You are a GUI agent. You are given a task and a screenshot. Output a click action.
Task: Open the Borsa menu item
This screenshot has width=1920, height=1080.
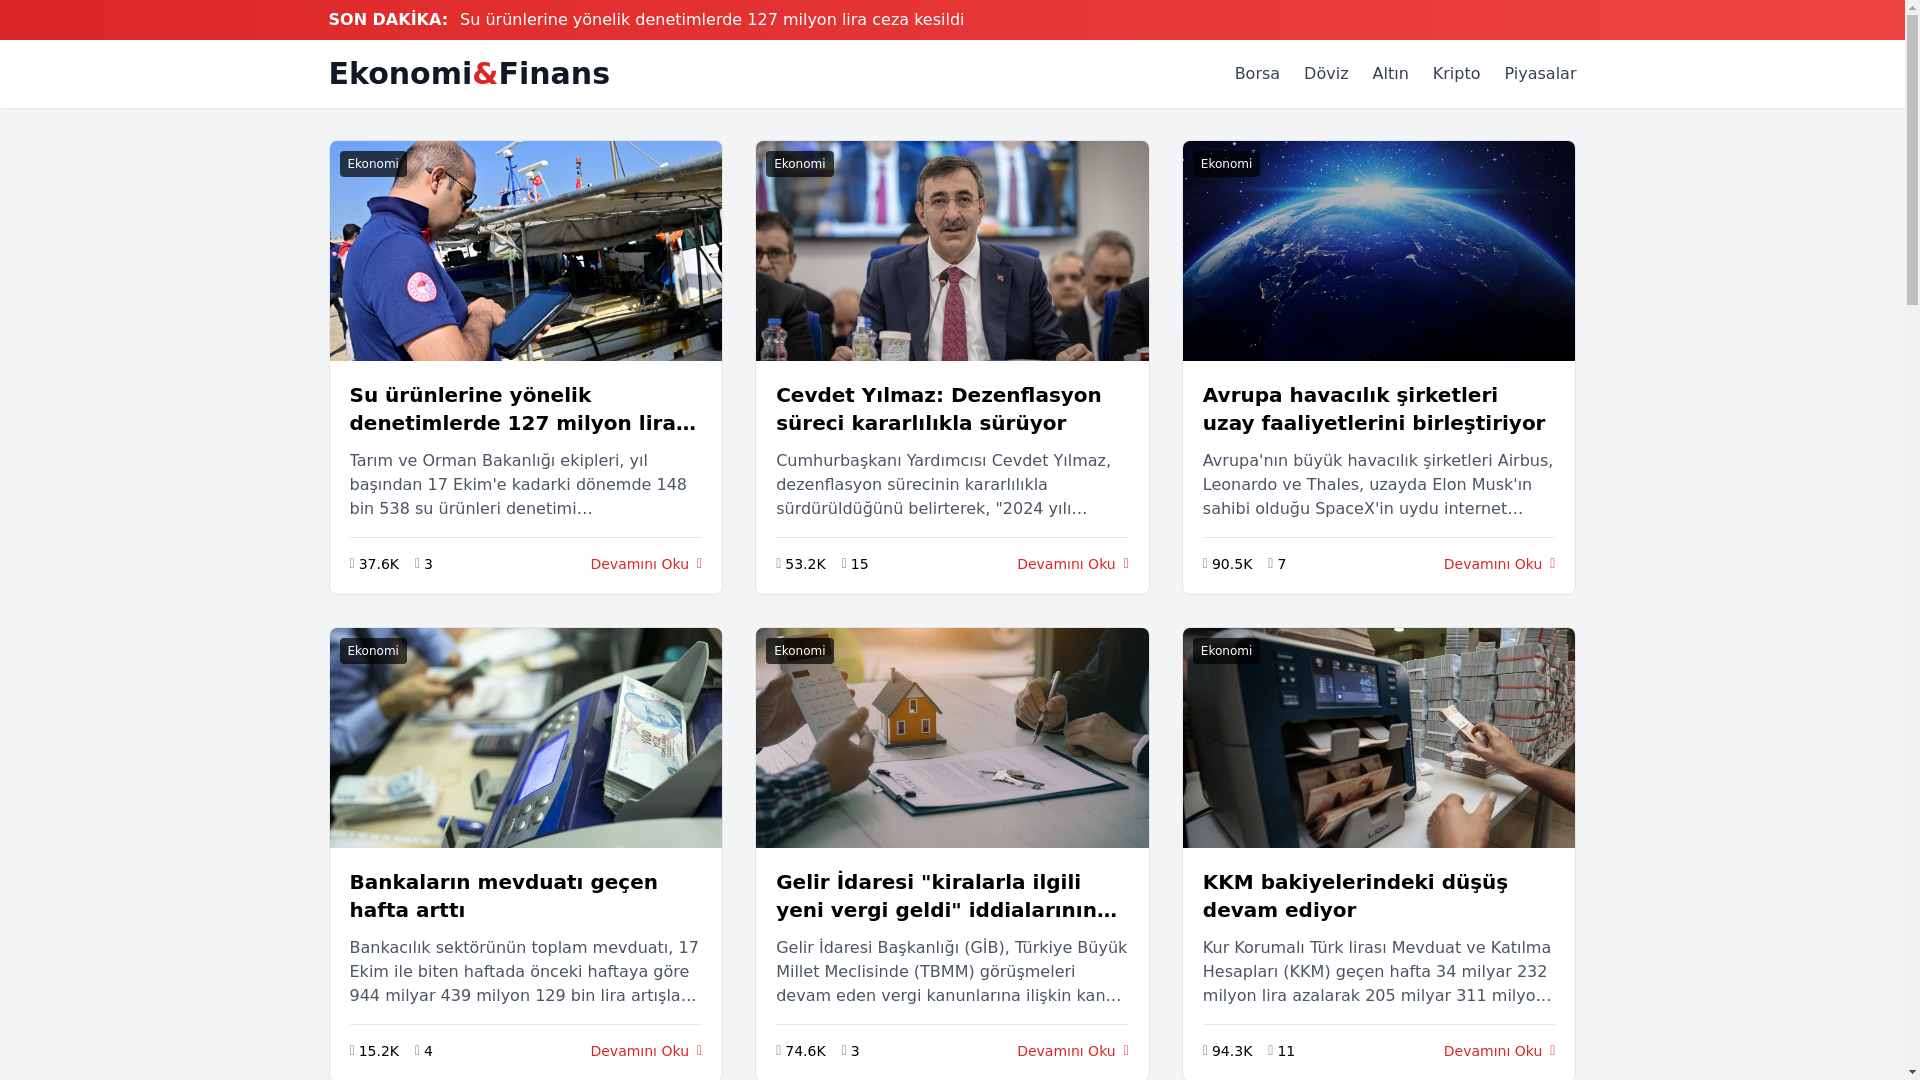point(1257,74)
